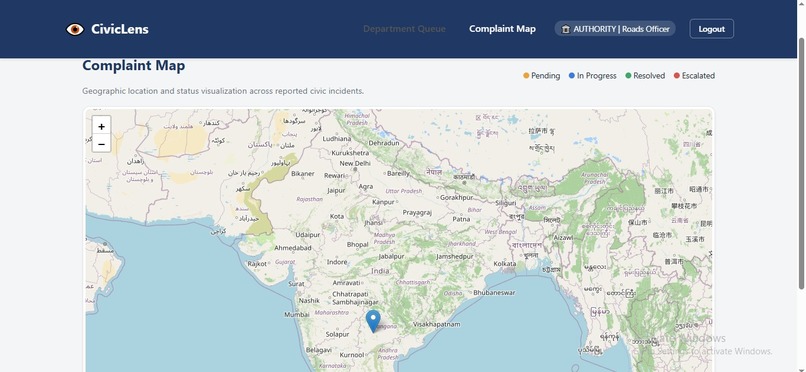Click the In Progress legend label
806x372 pixels.
pos(596,76)
